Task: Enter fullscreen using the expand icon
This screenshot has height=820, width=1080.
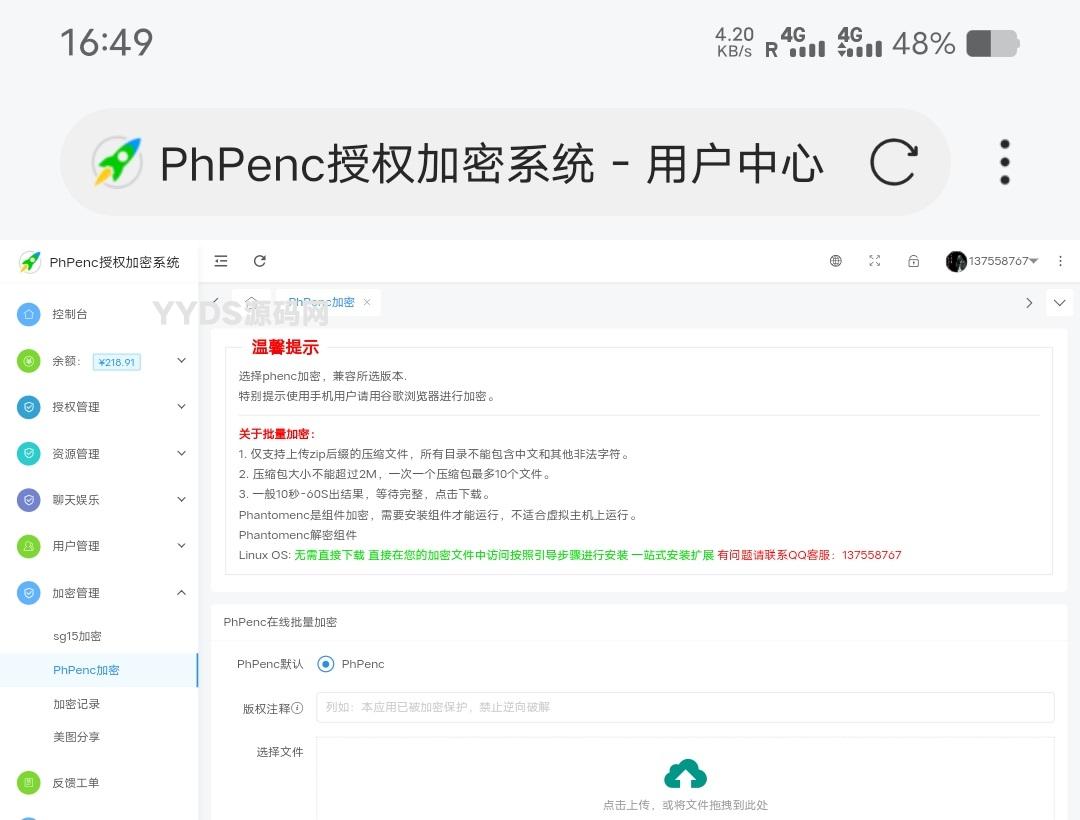Action: [874, 261]
